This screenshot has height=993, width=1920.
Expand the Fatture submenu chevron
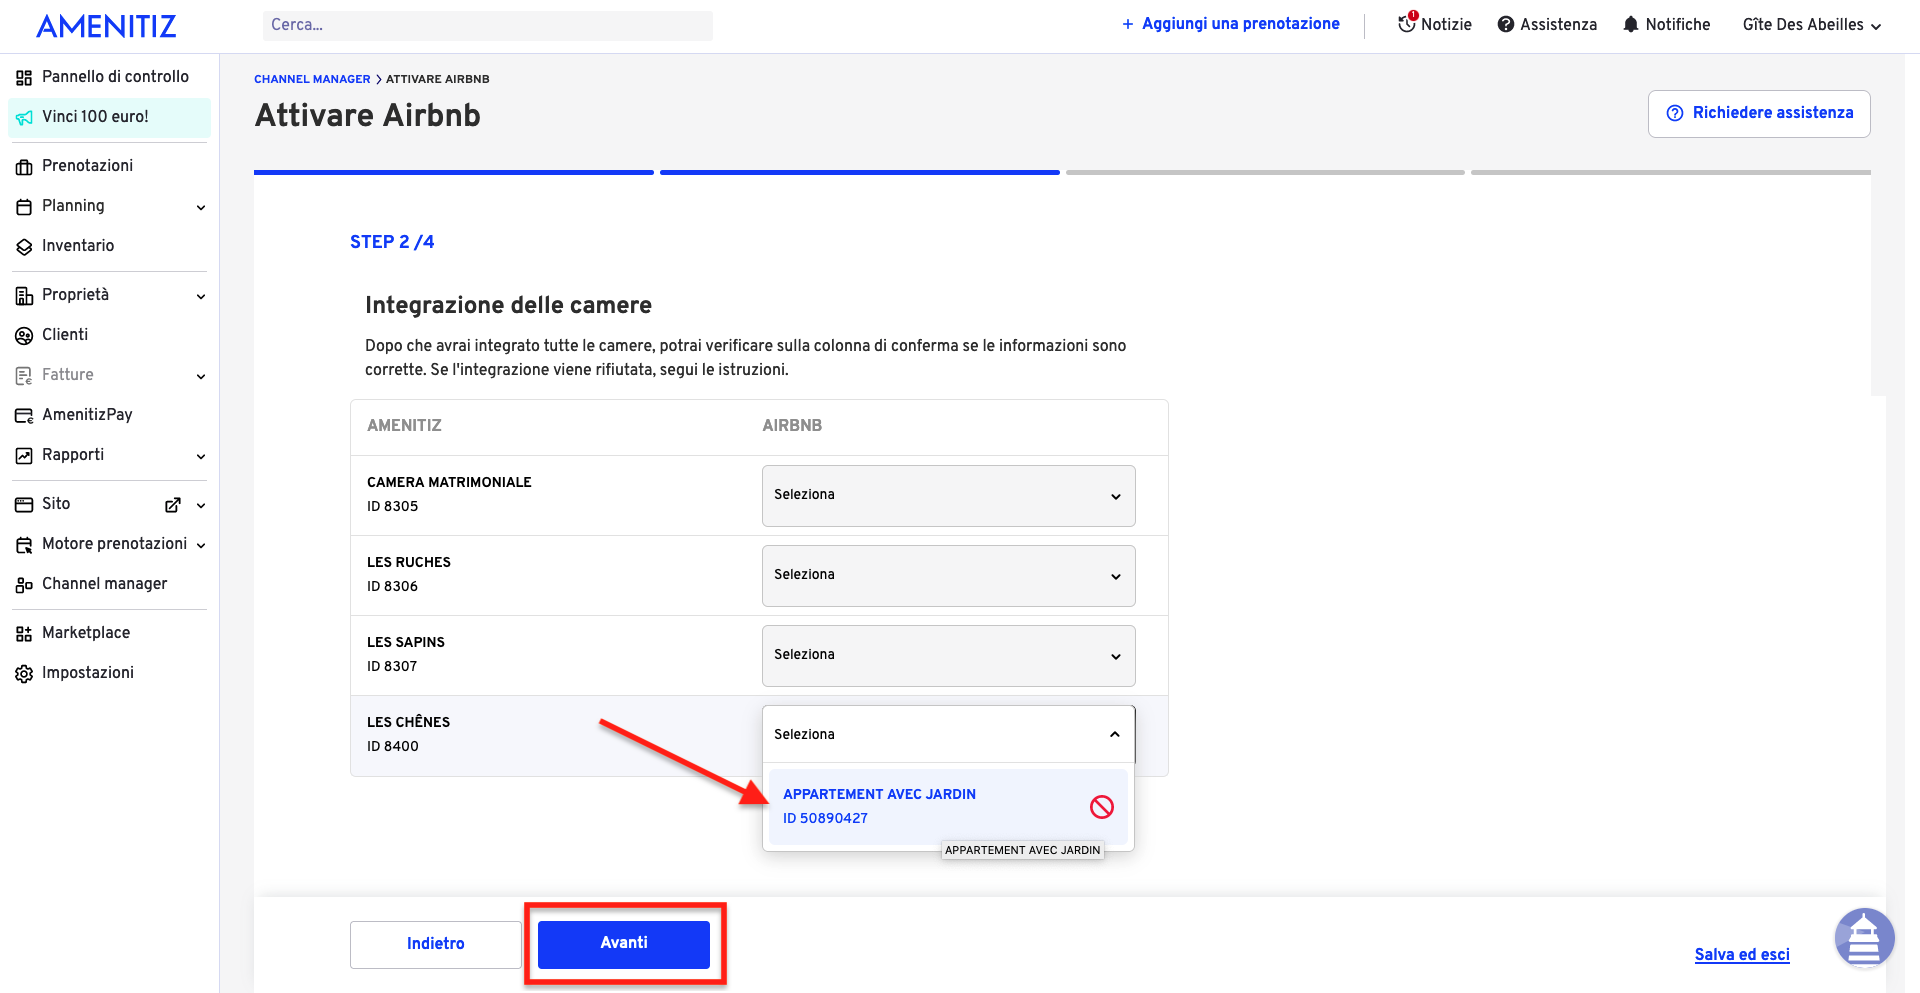(x=201, y=376)
